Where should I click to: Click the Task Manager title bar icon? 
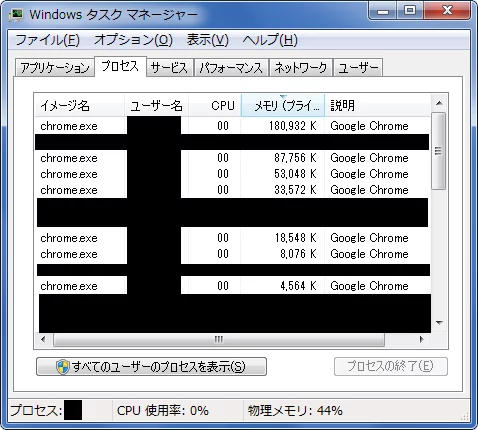click(x=16, y=15)
